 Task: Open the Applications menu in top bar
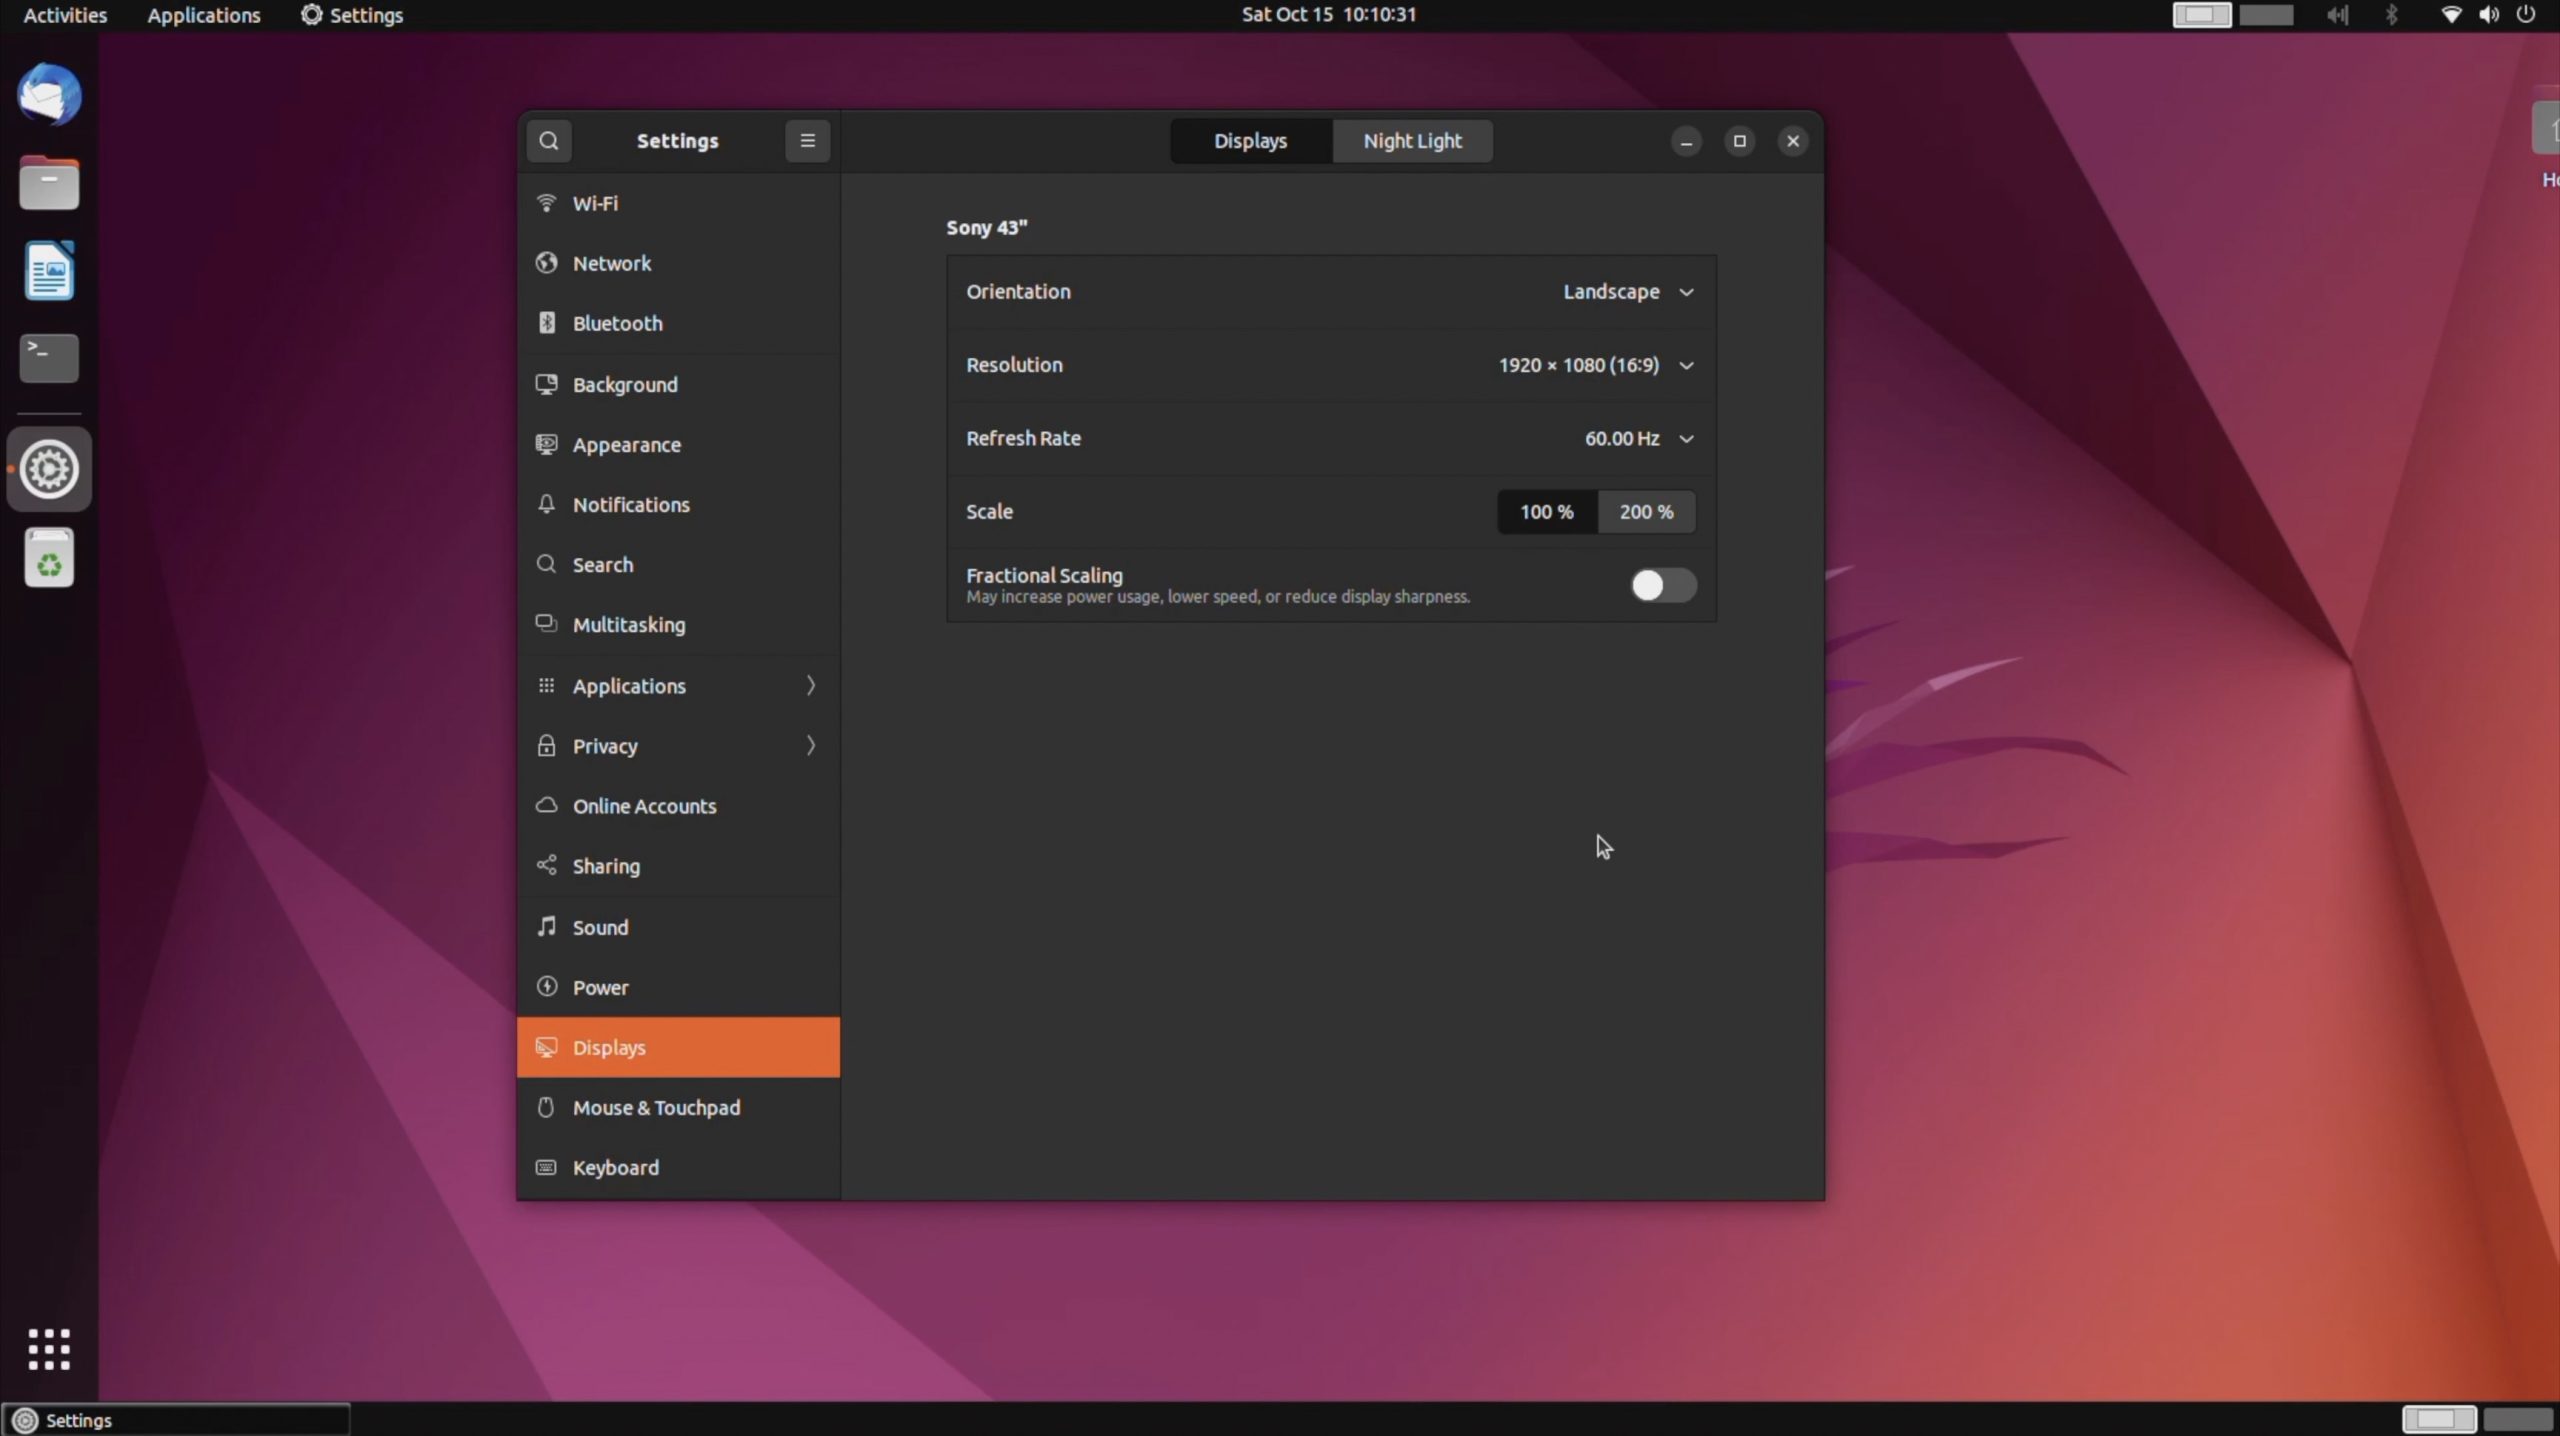click(203, 15)
